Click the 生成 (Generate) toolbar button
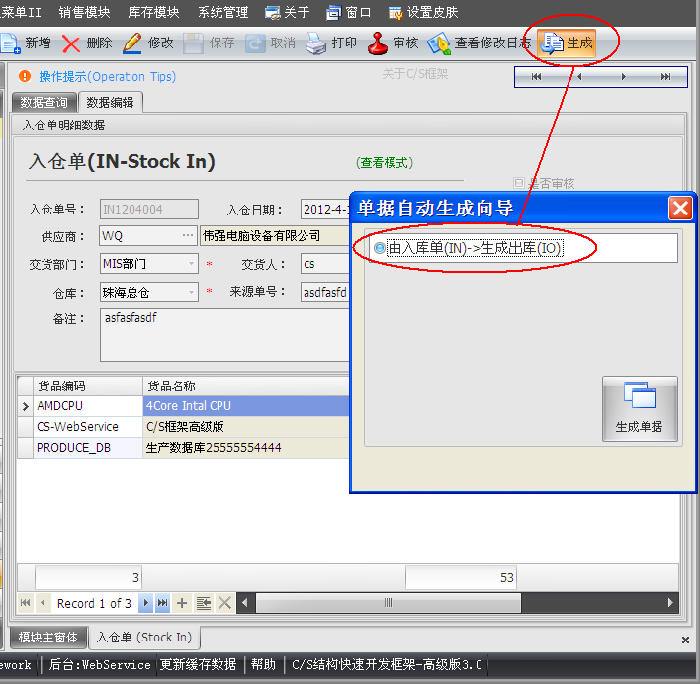The image size is (700, 684). [x=567, y=43]
